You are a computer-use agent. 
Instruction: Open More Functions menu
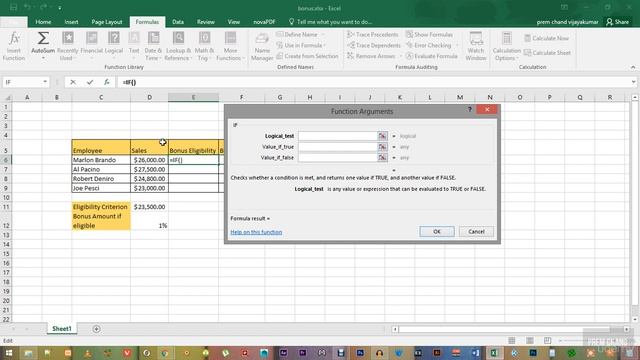pos(230,46)
